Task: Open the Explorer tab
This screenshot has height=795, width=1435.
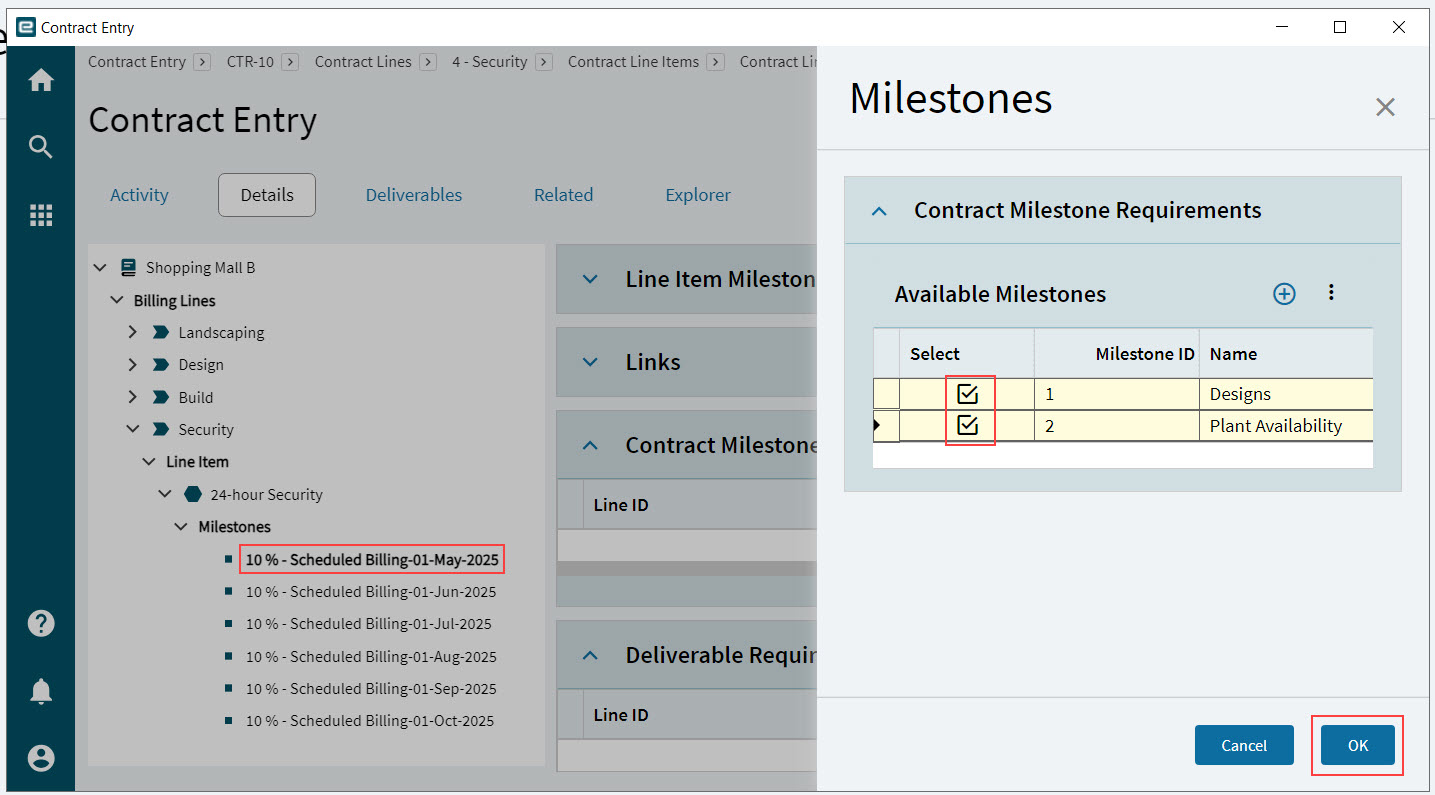Action: (698, 195)
